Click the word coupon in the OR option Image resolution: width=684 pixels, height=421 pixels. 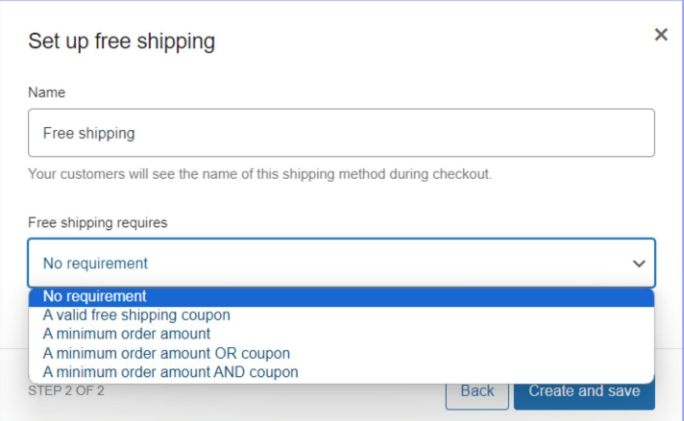(266, 353)
